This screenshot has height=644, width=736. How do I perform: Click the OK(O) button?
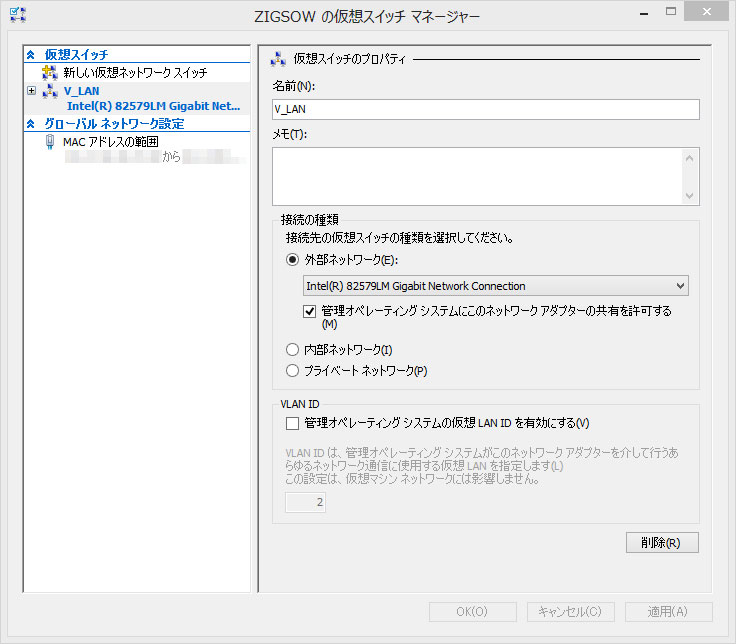pos(473,612)
